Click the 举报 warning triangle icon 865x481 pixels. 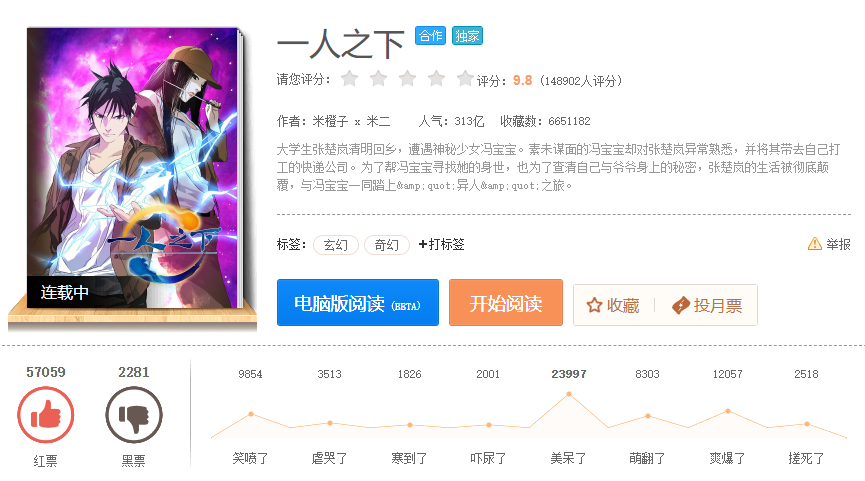click(x=815, y=244)
